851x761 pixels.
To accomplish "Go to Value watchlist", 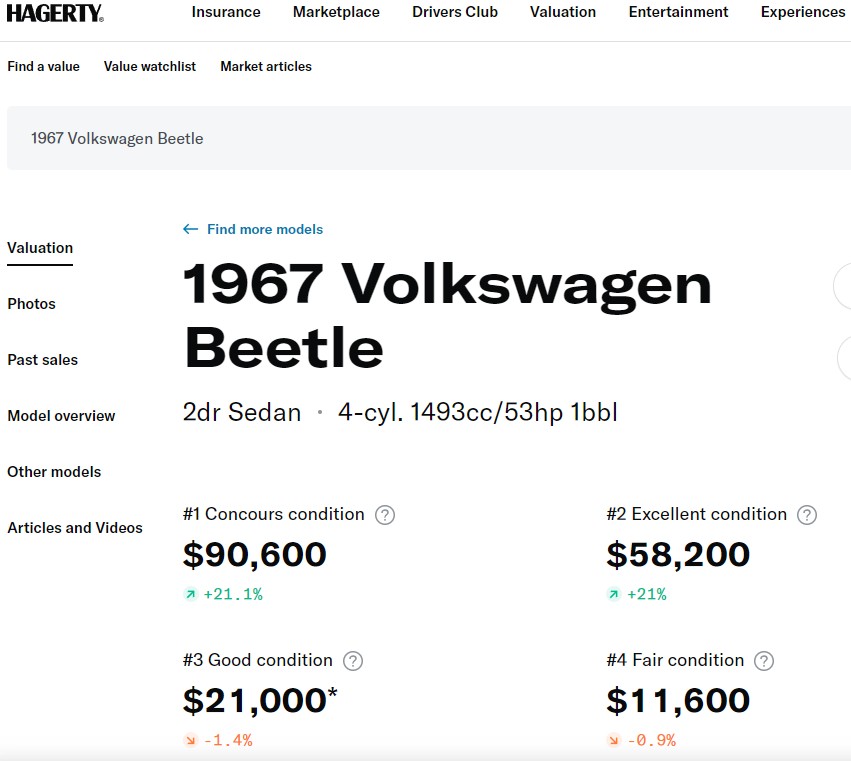I will tap(150, 66).
